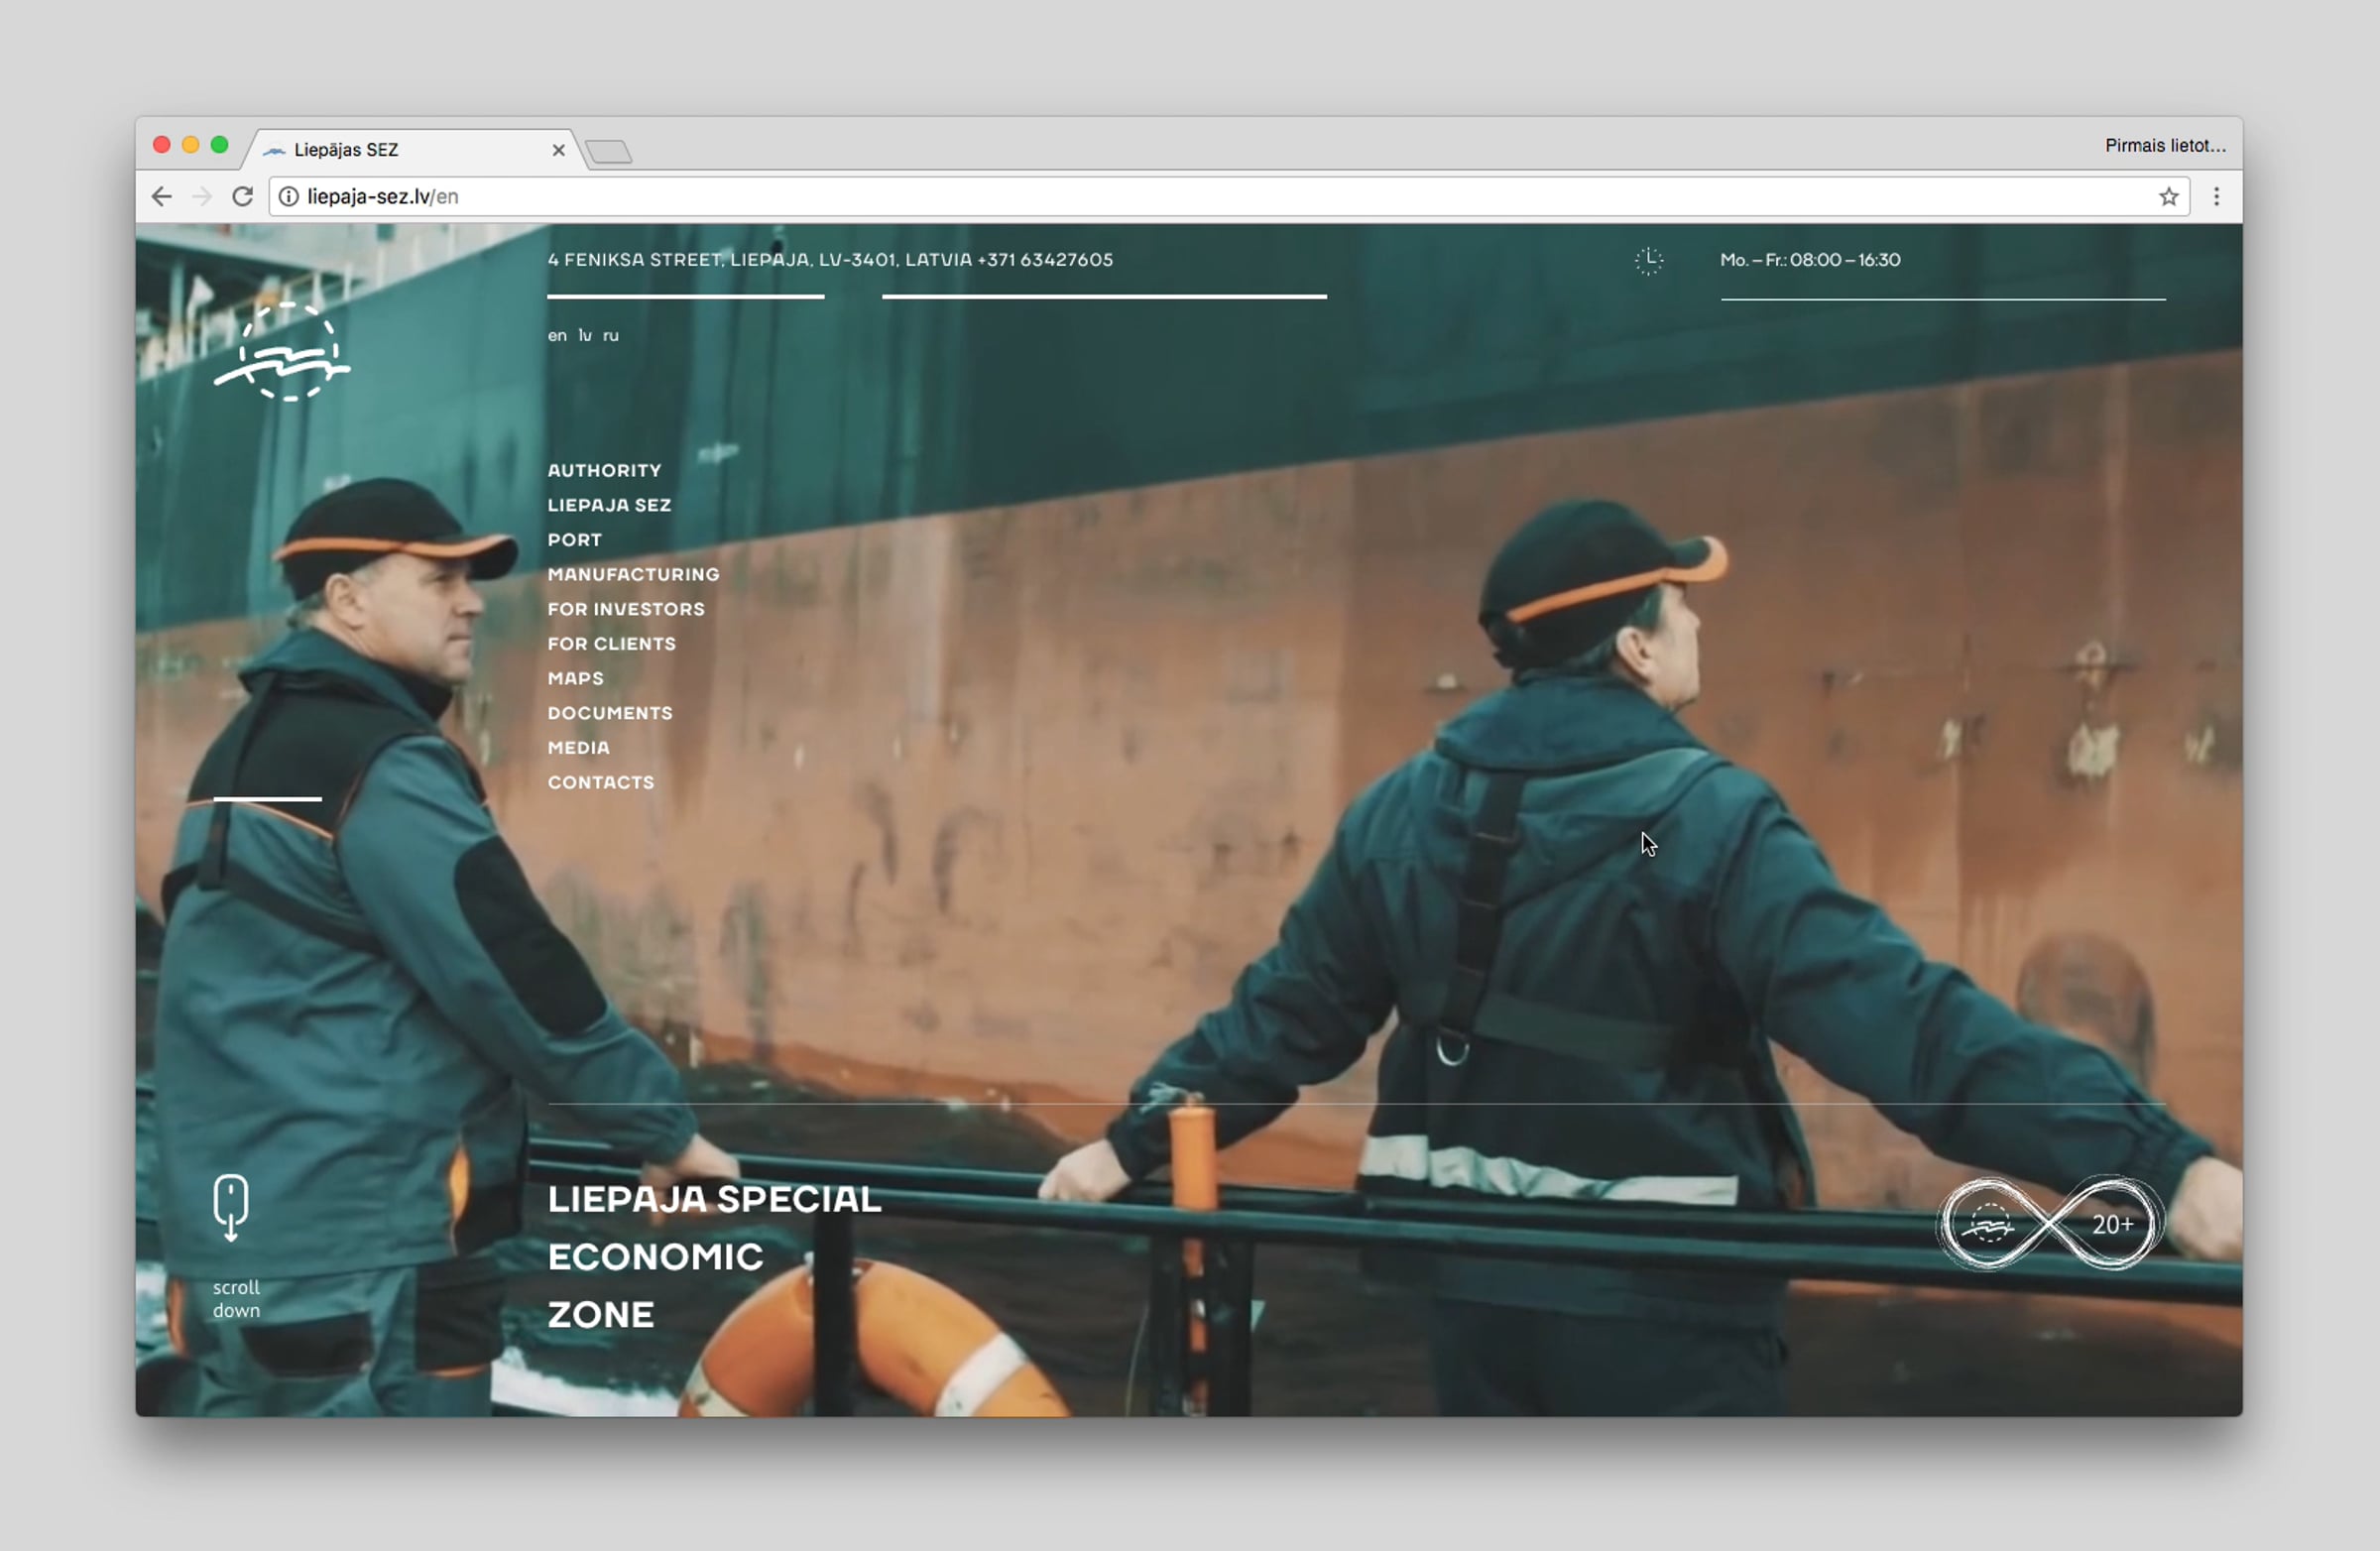Open the Liepaja SEZ menu item

610,506
